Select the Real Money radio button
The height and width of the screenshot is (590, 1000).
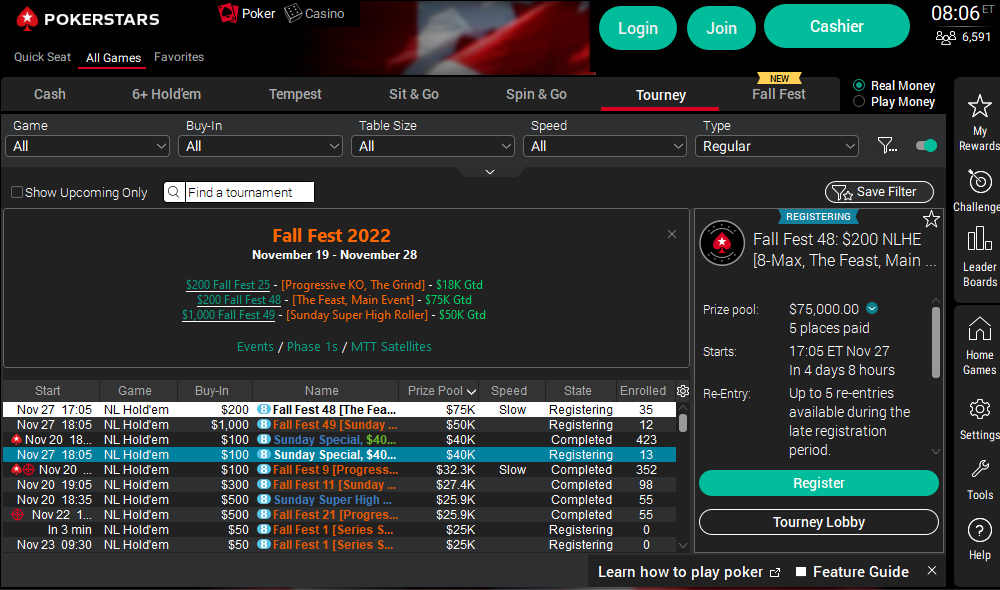pos(859,85)
